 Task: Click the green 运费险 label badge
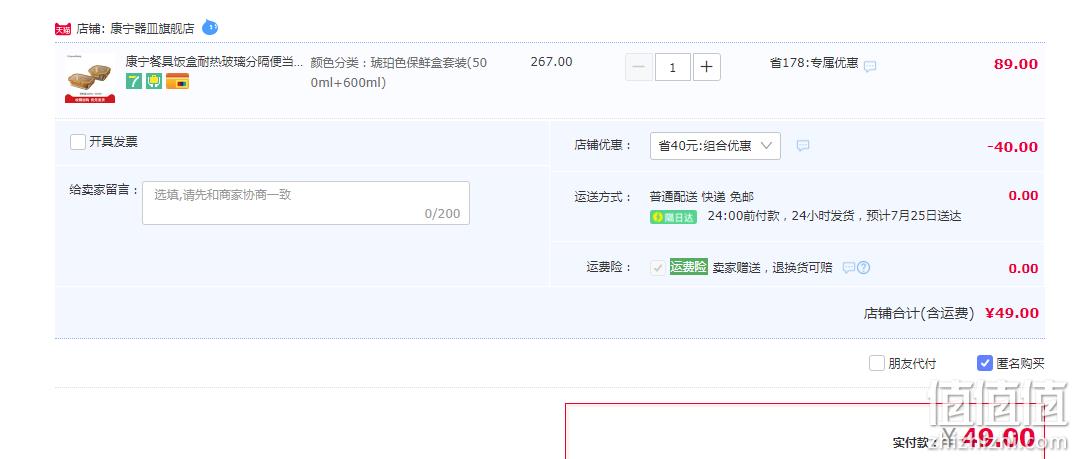click(x=688, y=267)
